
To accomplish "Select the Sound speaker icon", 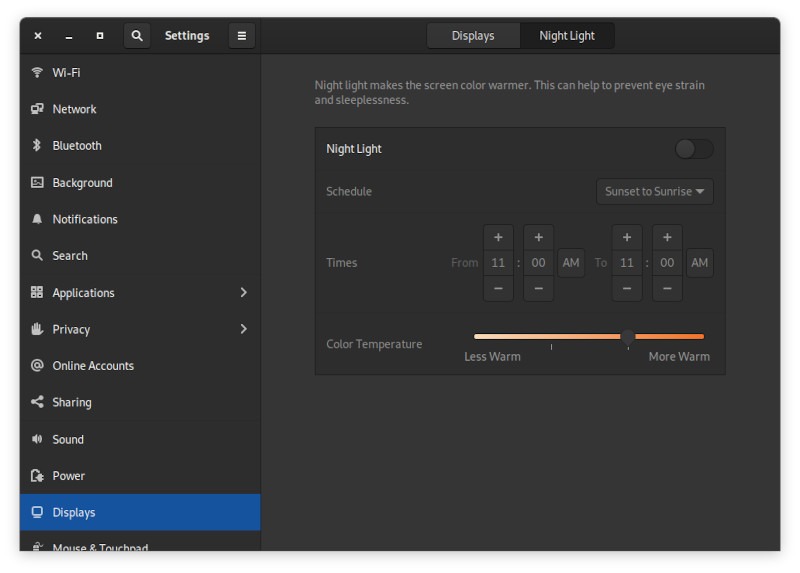I will pyautogui.click(x=37, y=439).
